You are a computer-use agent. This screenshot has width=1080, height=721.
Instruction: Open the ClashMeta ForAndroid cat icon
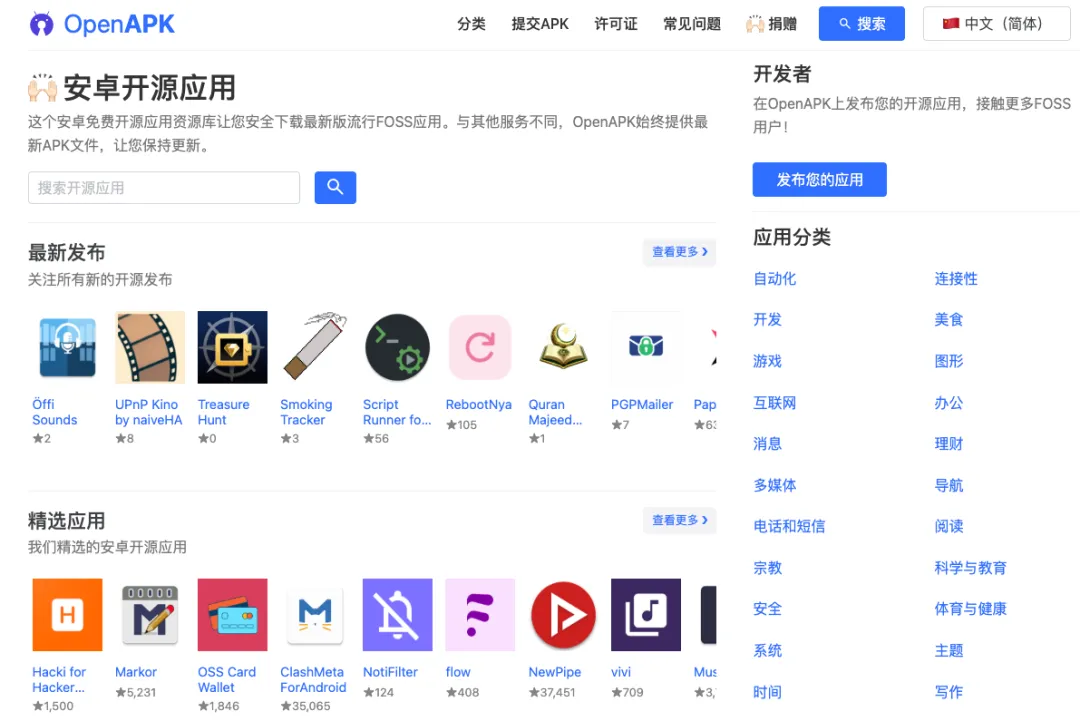coord(315,614)
